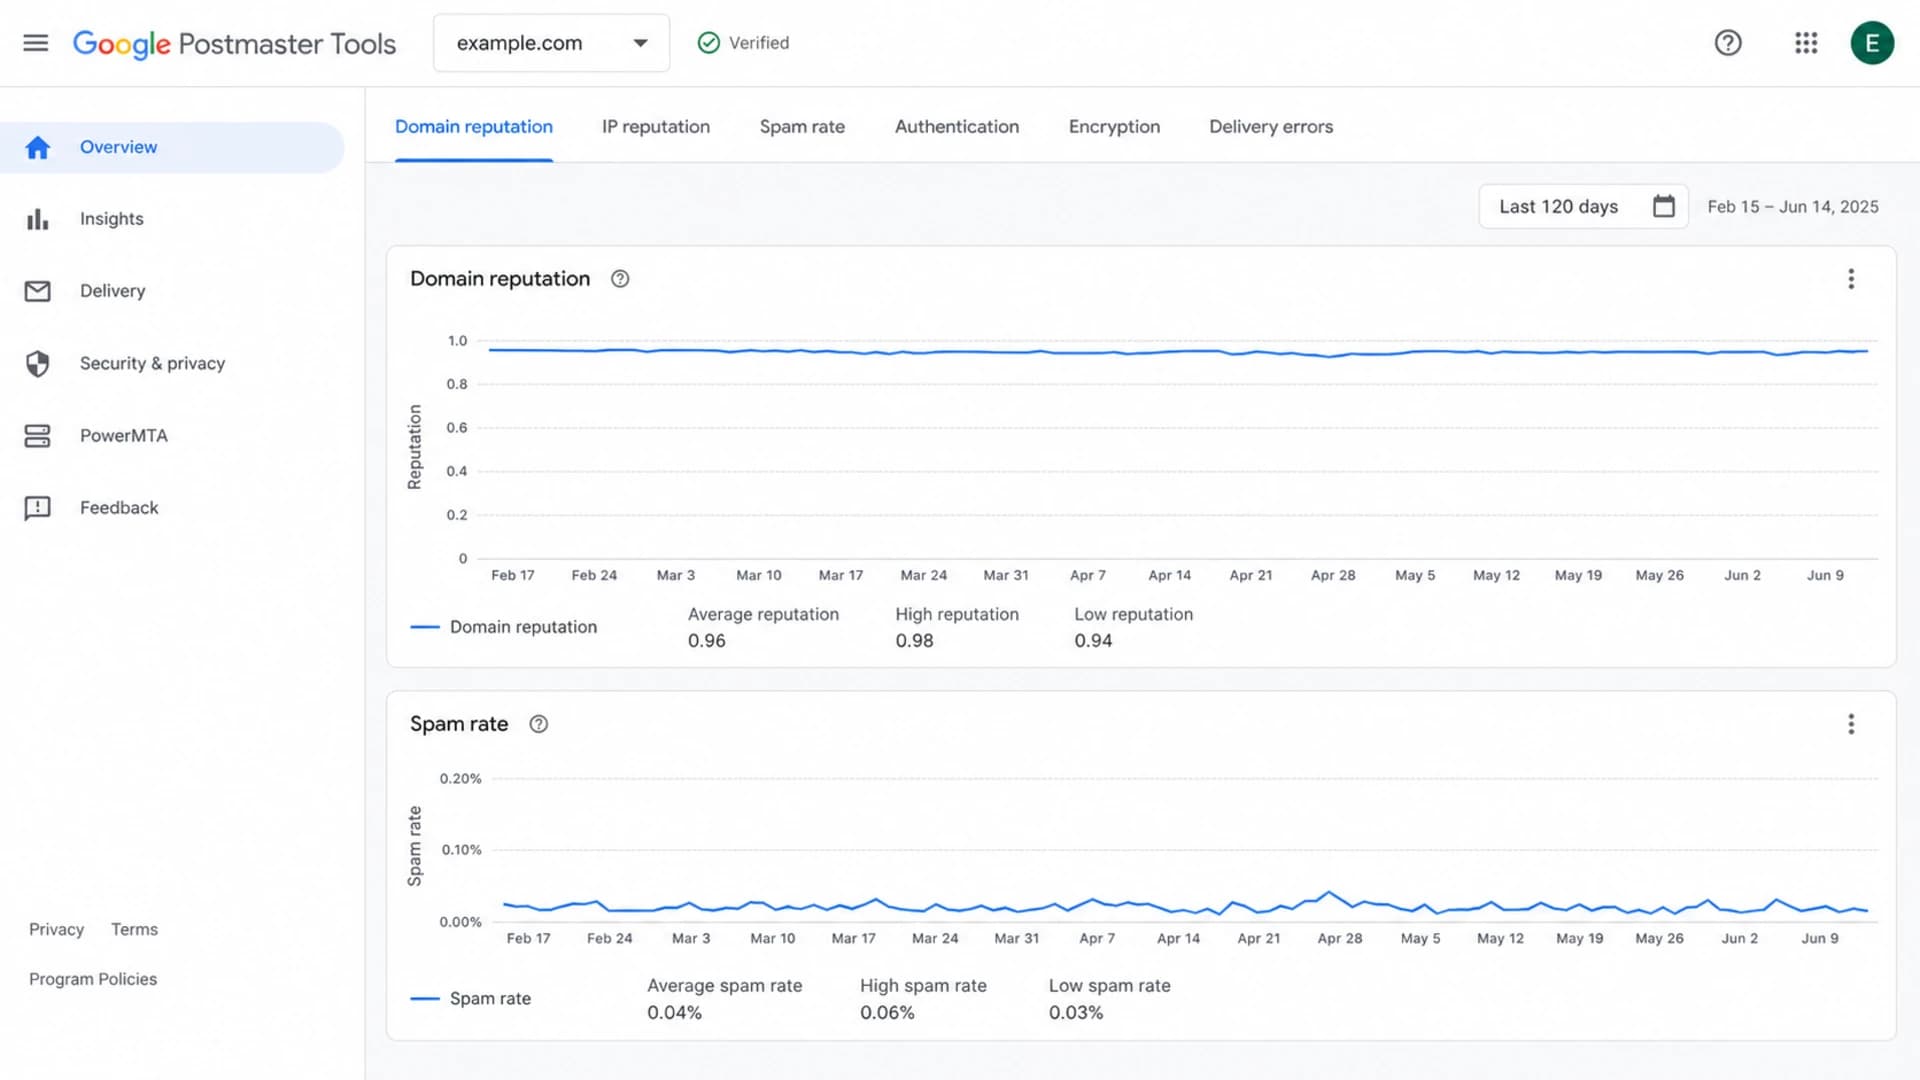1920x1080 pixels.
Task: Click the Insights bar chart icon
Action: tap(38, 220)
